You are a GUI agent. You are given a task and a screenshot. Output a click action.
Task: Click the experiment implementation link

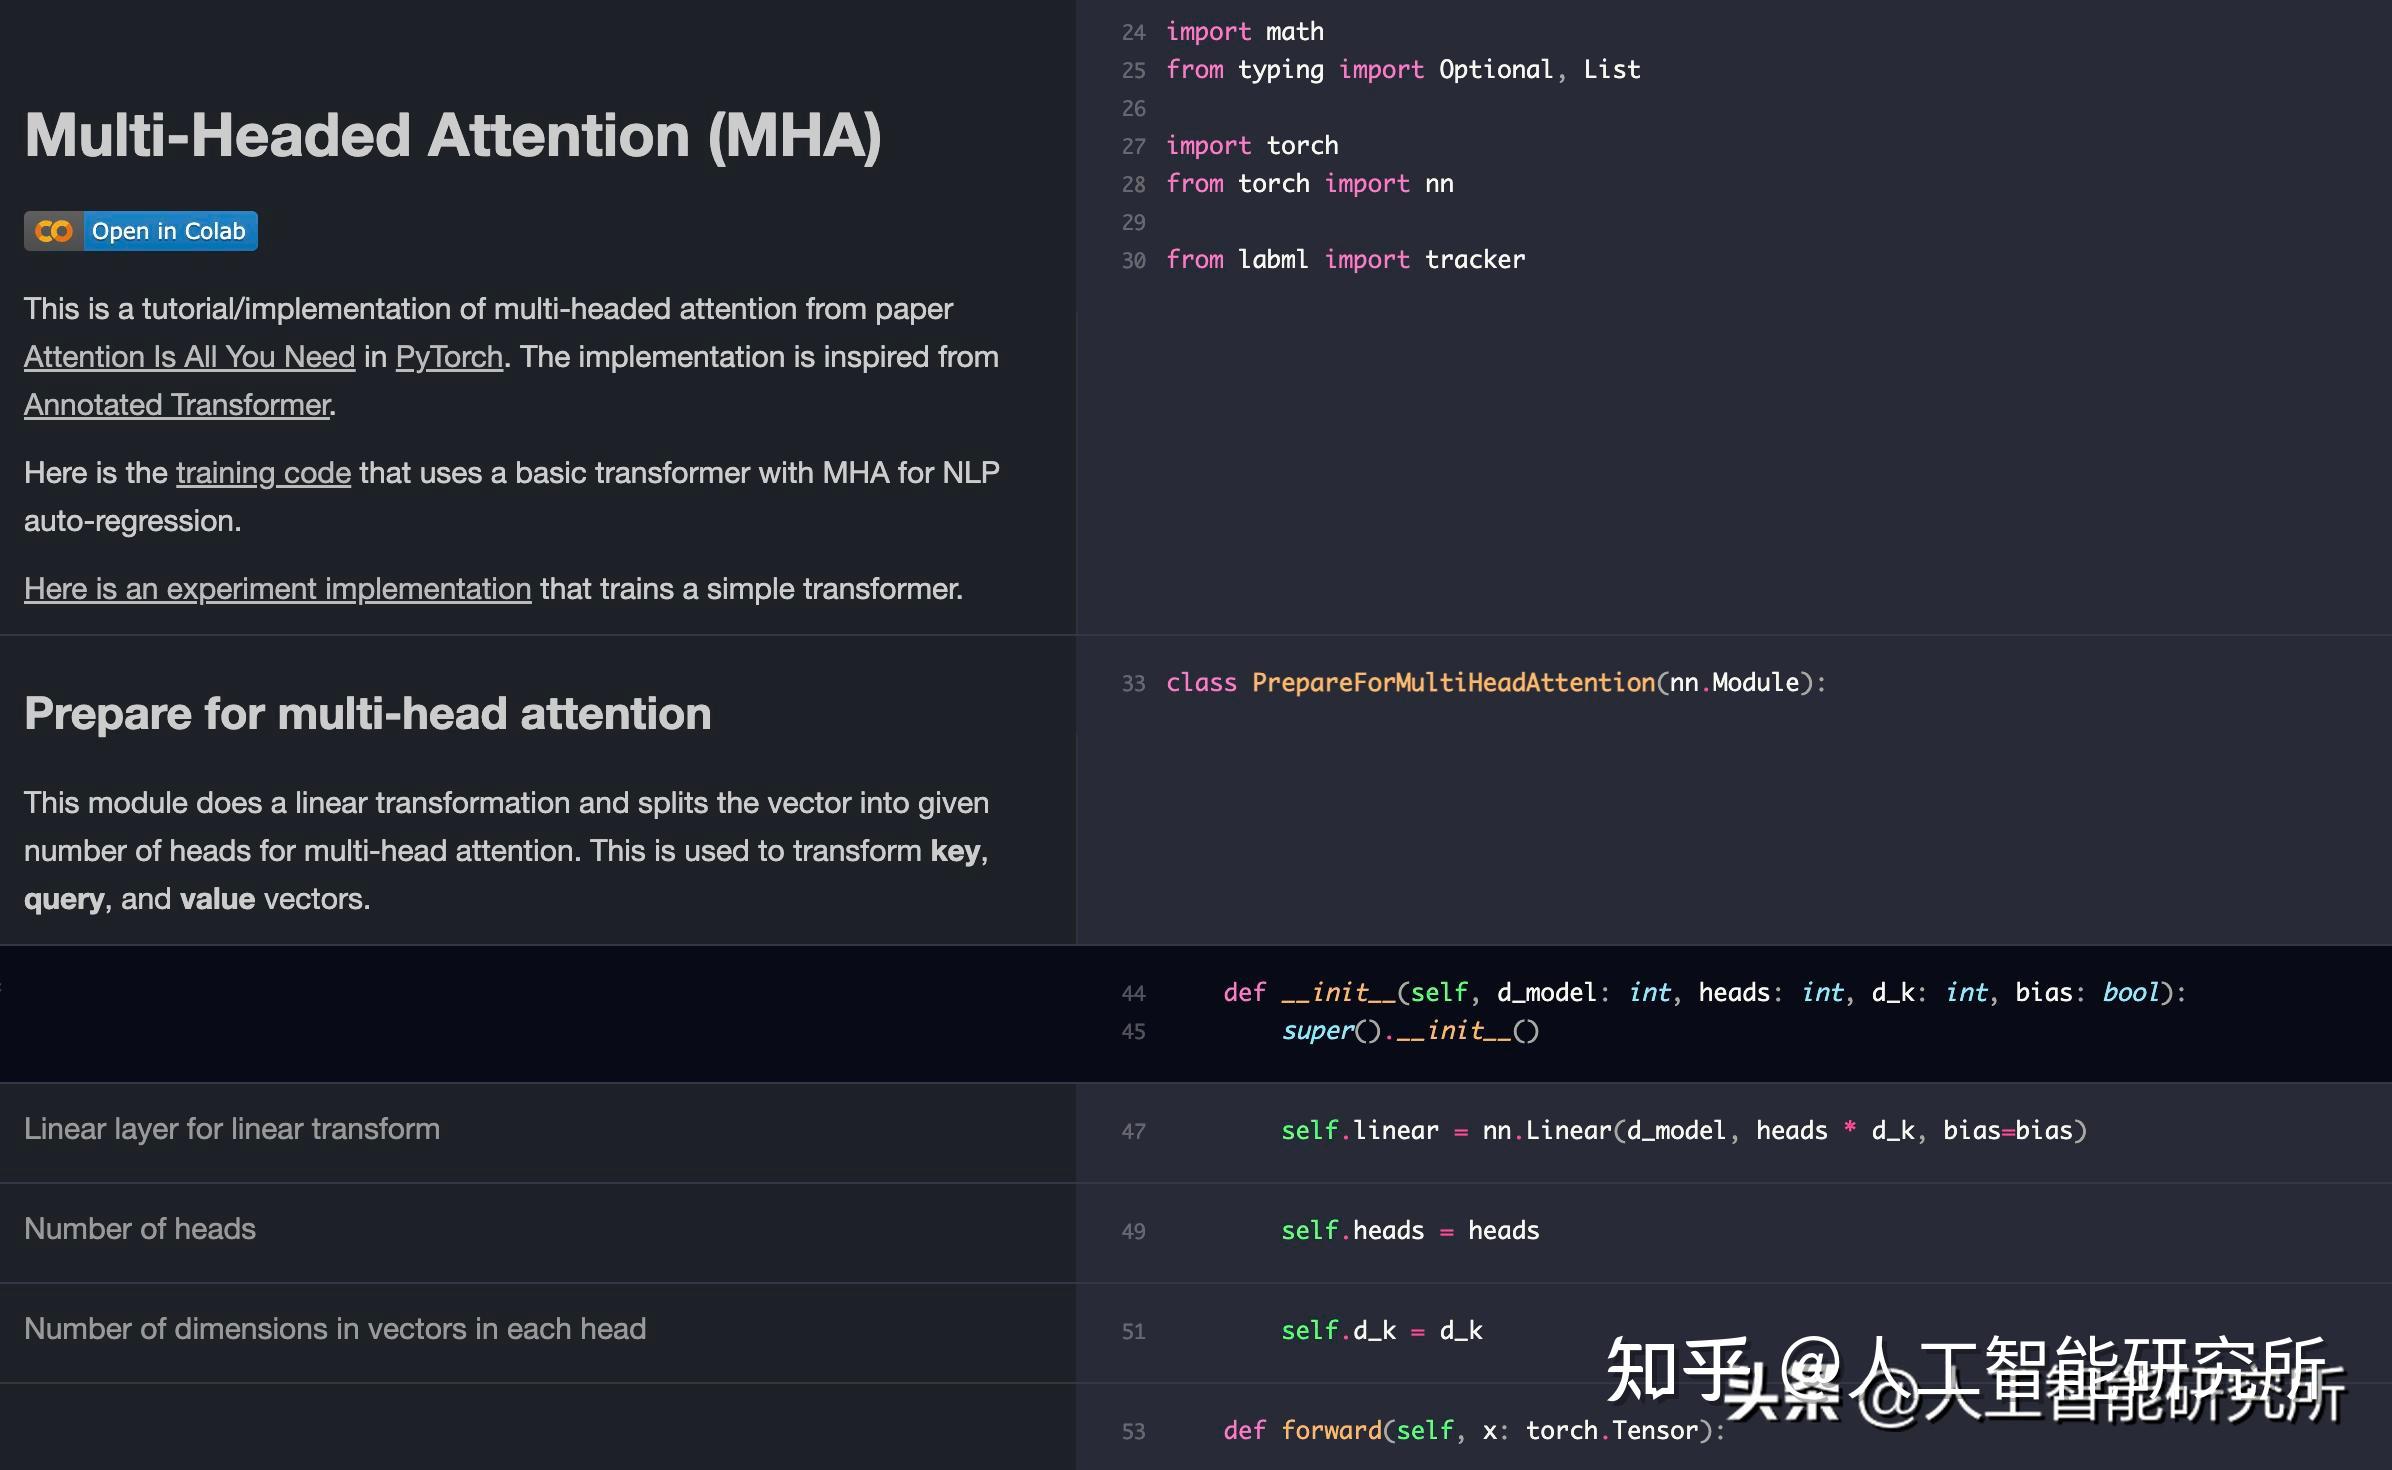coord(277,588)
